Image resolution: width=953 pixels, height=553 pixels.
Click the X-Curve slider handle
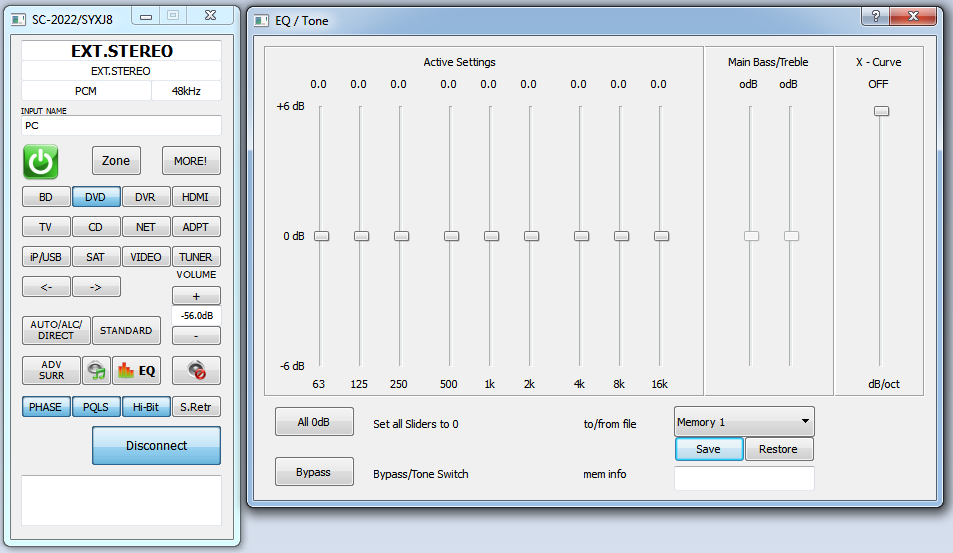pyautogui.click(x=881, y=111)
